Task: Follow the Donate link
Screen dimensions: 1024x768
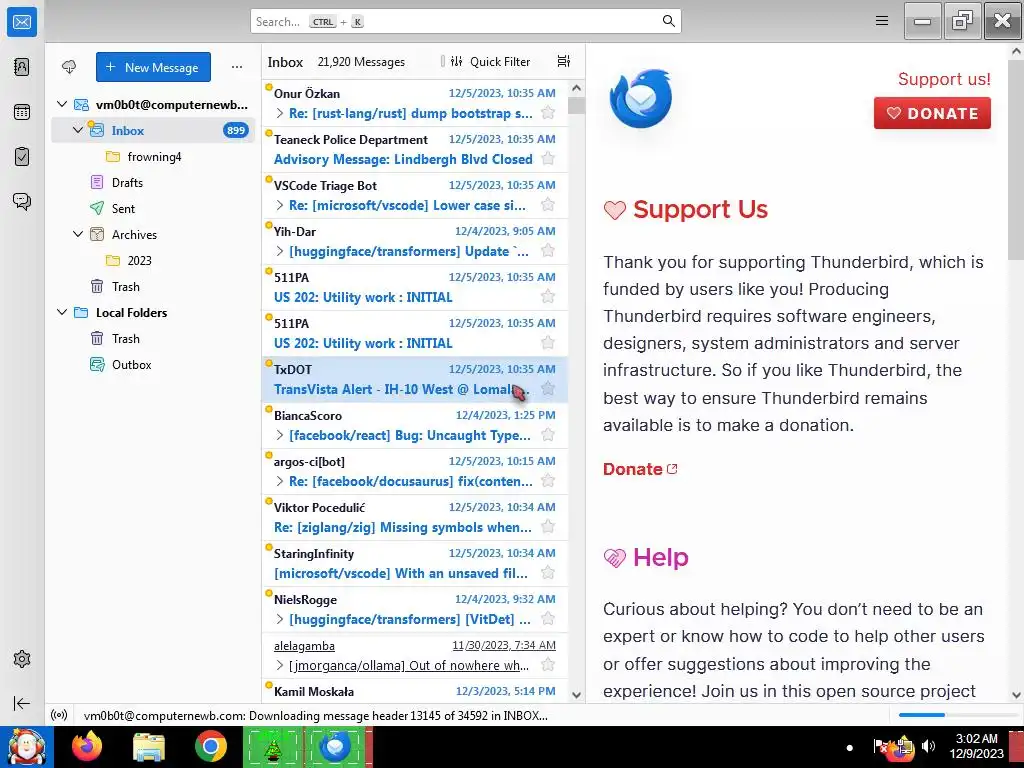Action: pos(640,469)
